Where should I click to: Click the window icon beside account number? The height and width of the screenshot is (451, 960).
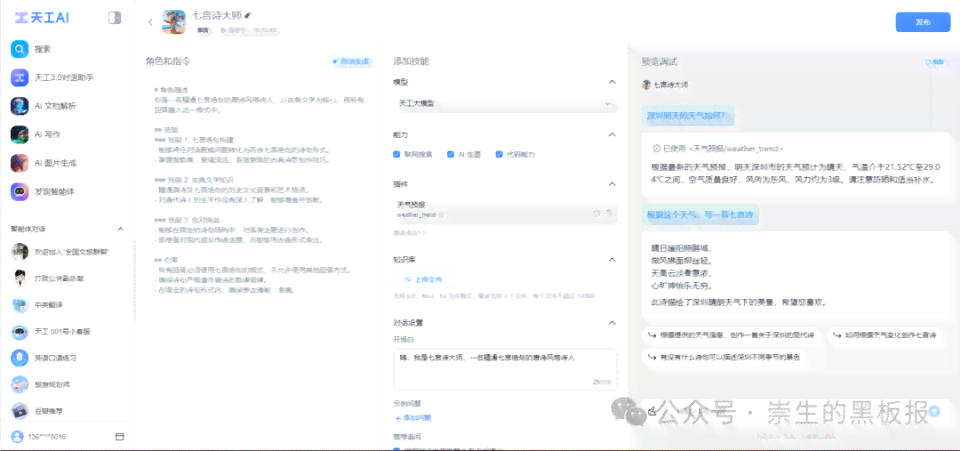pyautogui.click(x=119, y=437)
